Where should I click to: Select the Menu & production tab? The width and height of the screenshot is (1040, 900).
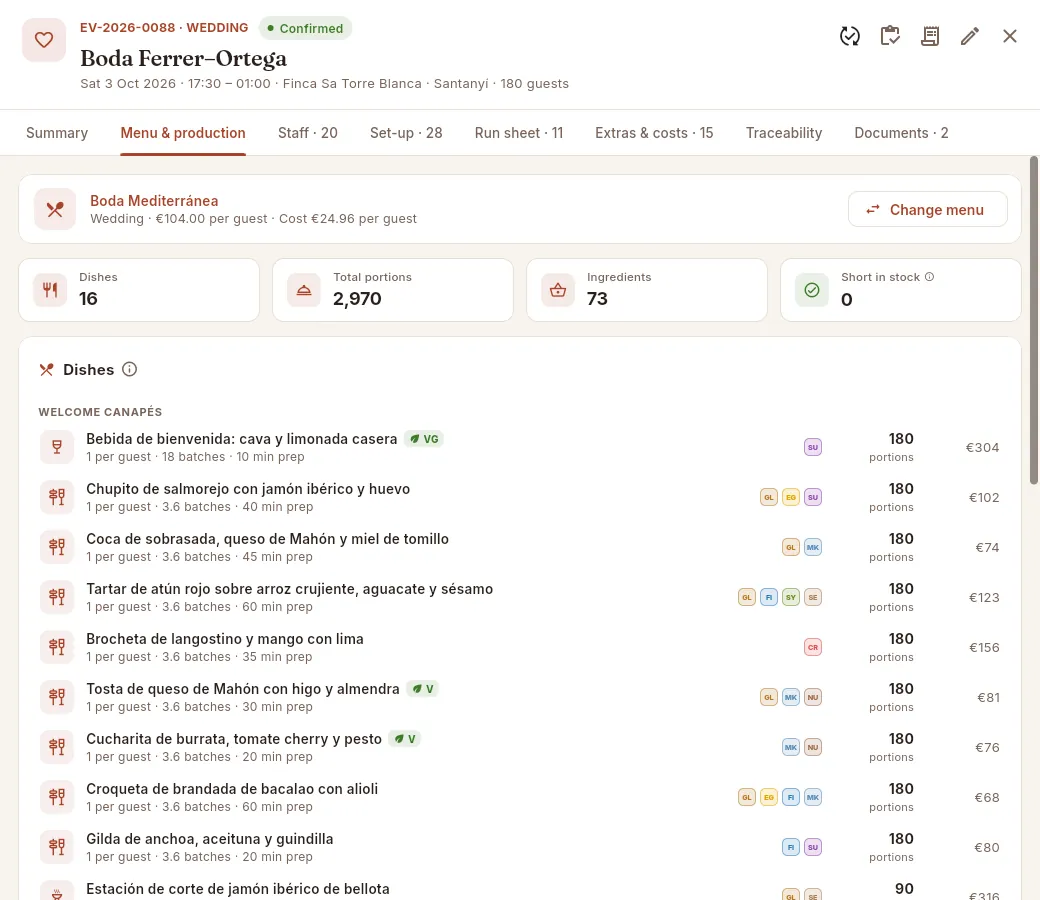183,133
